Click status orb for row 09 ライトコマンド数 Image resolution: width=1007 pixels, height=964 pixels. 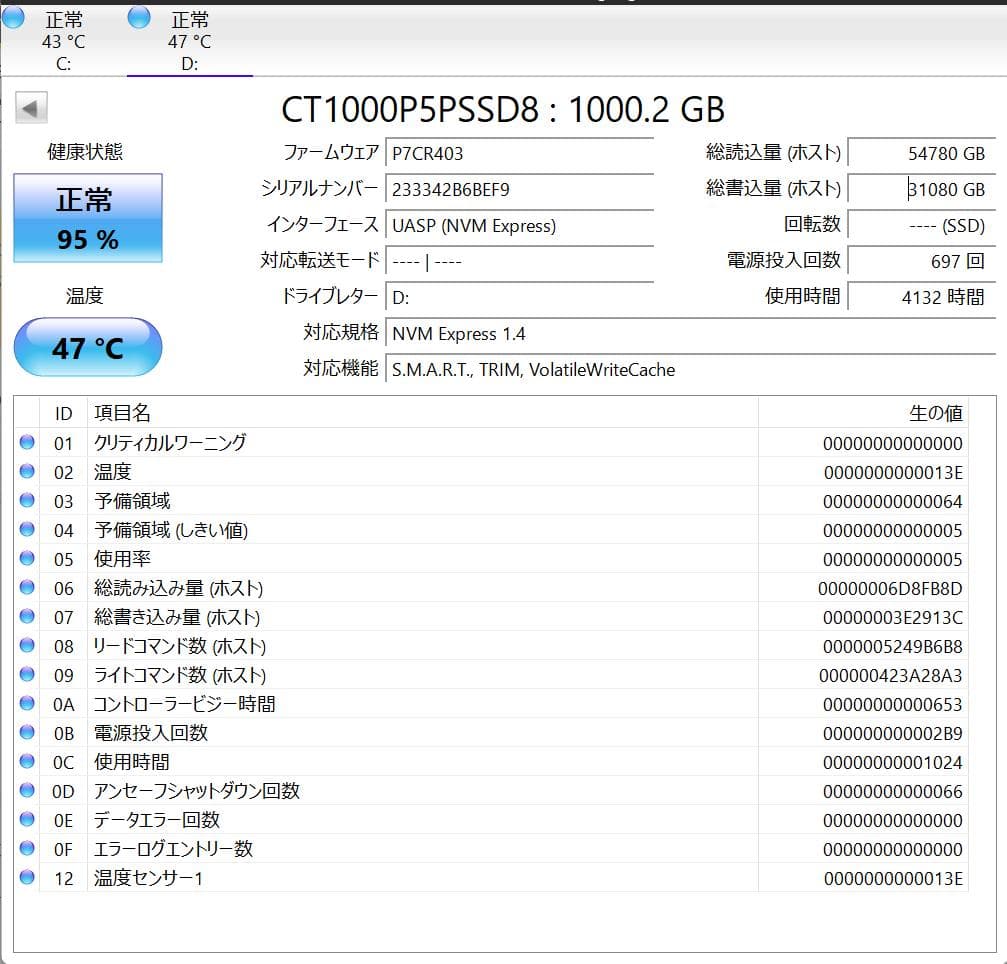point(27,674)
